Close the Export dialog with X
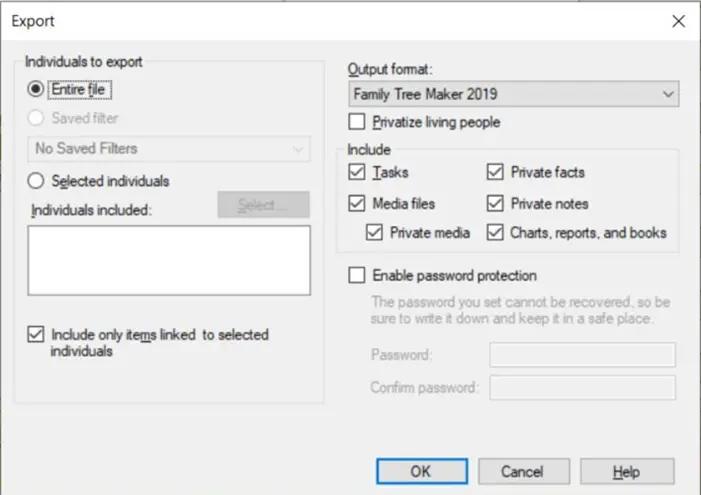 pyautogui.click(x=679, y=21)
